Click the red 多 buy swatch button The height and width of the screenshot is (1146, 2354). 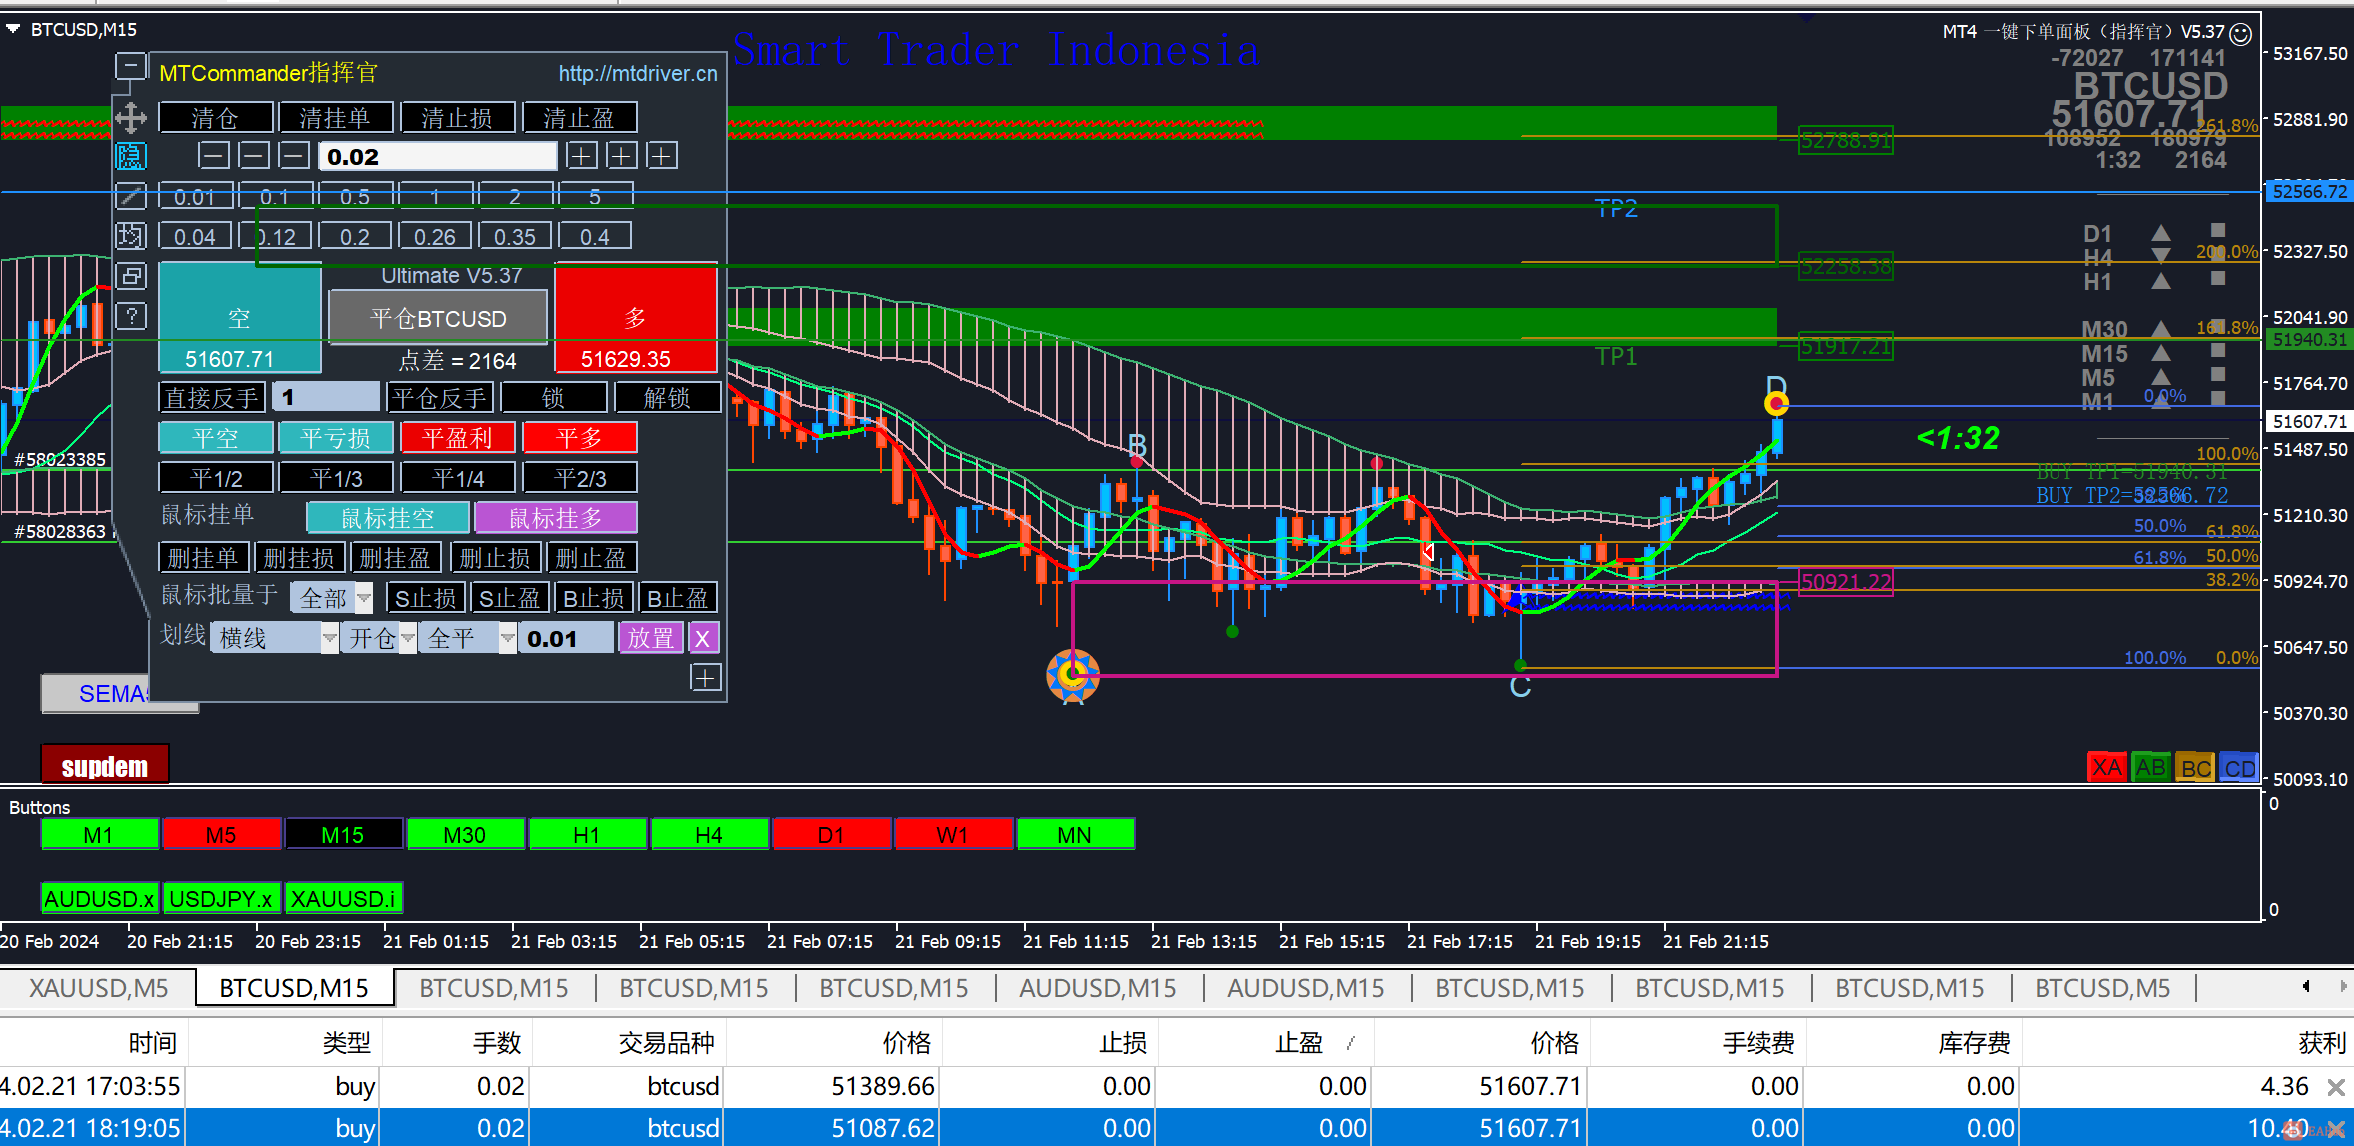[x=635, y=316]
